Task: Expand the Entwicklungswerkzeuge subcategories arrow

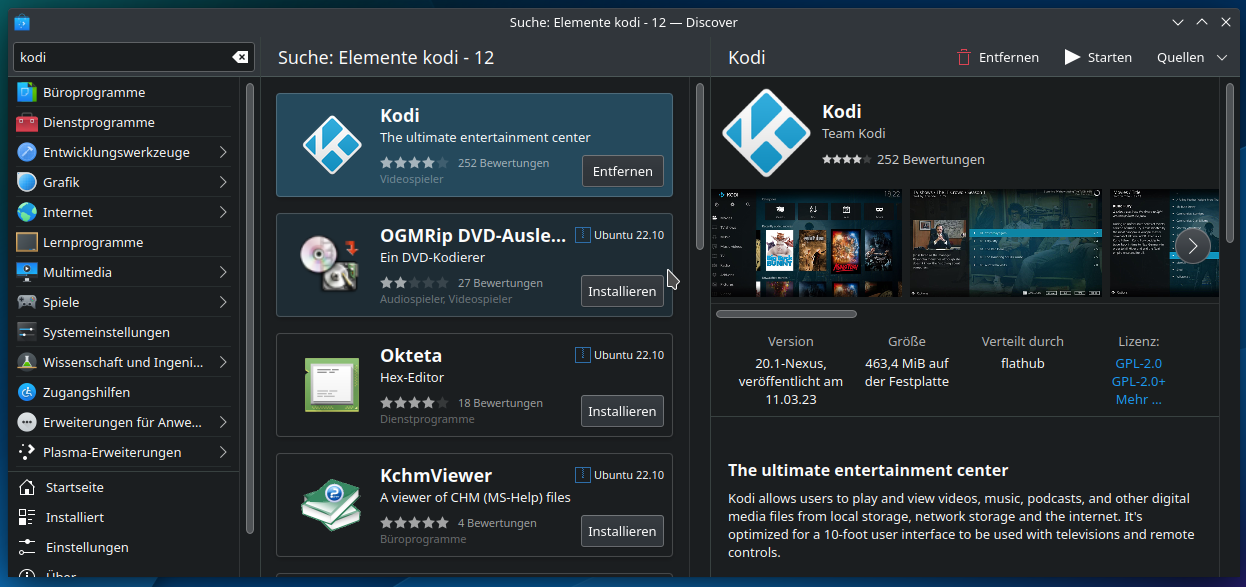Action: click(x=222, y=152)
